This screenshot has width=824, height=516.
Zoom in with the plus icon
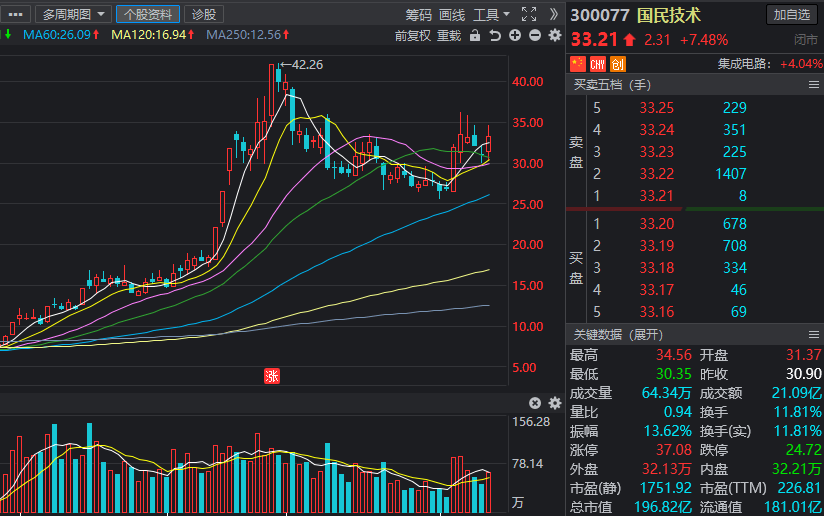[x=515, y=35]
